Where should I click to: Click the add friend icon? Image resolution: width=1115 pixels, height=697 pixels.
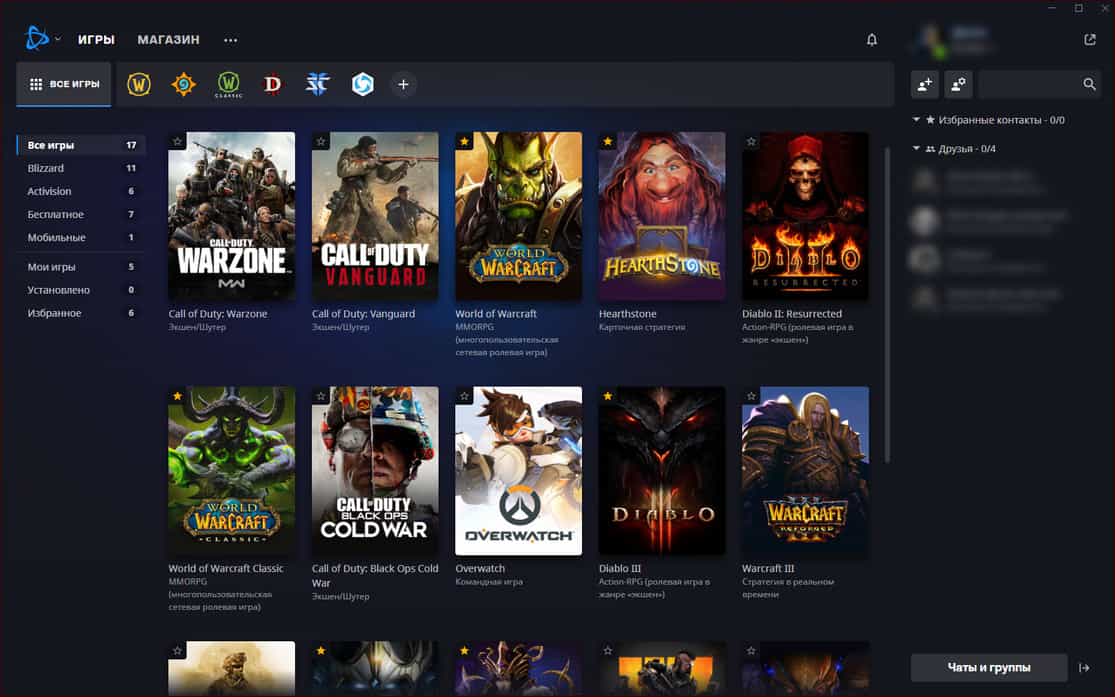pos(925,85)
